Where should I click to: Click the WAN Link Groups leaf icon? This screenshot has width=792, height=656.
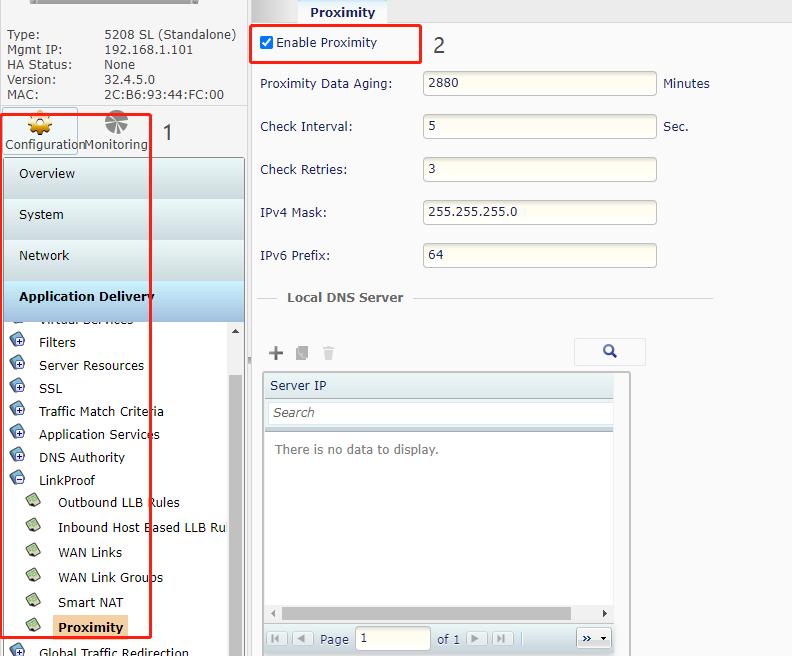(33, 575)
